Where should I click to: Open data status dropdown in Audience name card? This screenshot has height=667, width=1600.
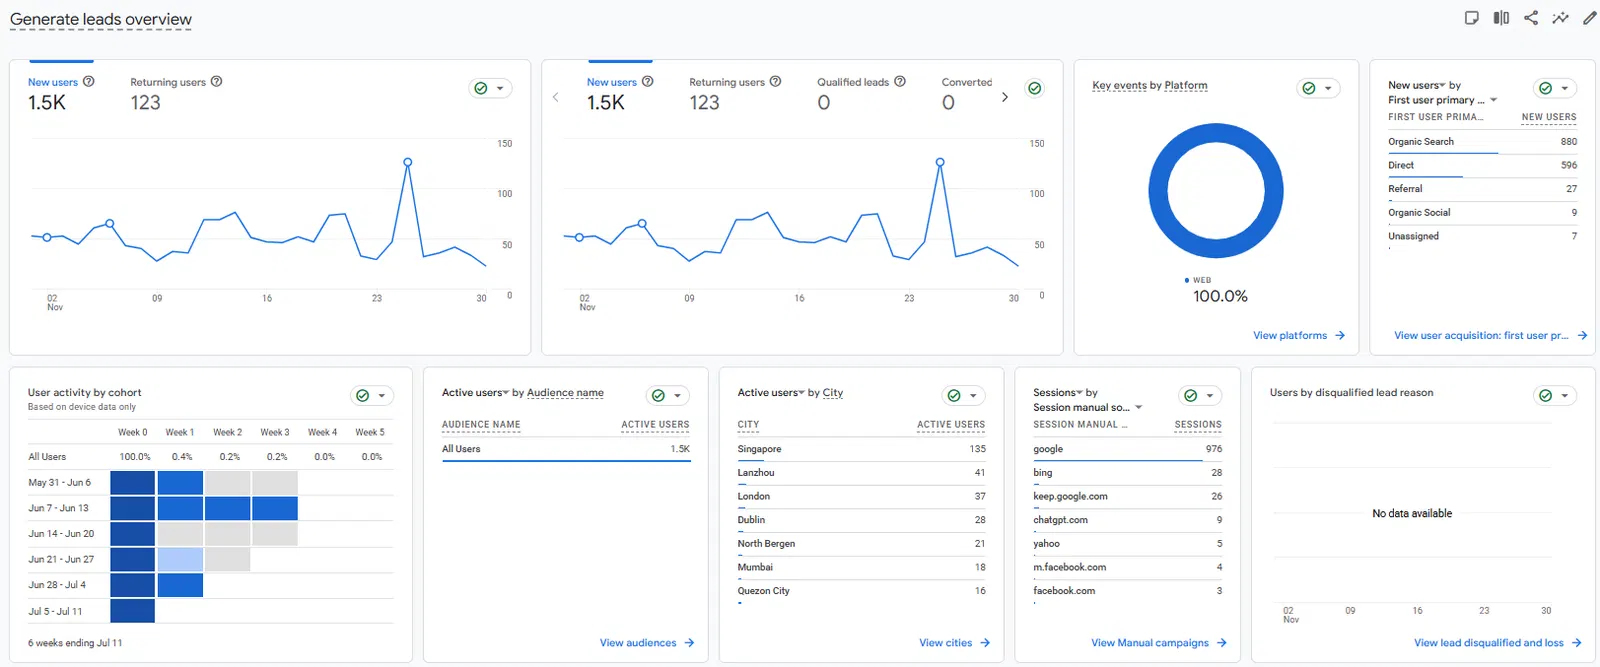coord(667,395)
